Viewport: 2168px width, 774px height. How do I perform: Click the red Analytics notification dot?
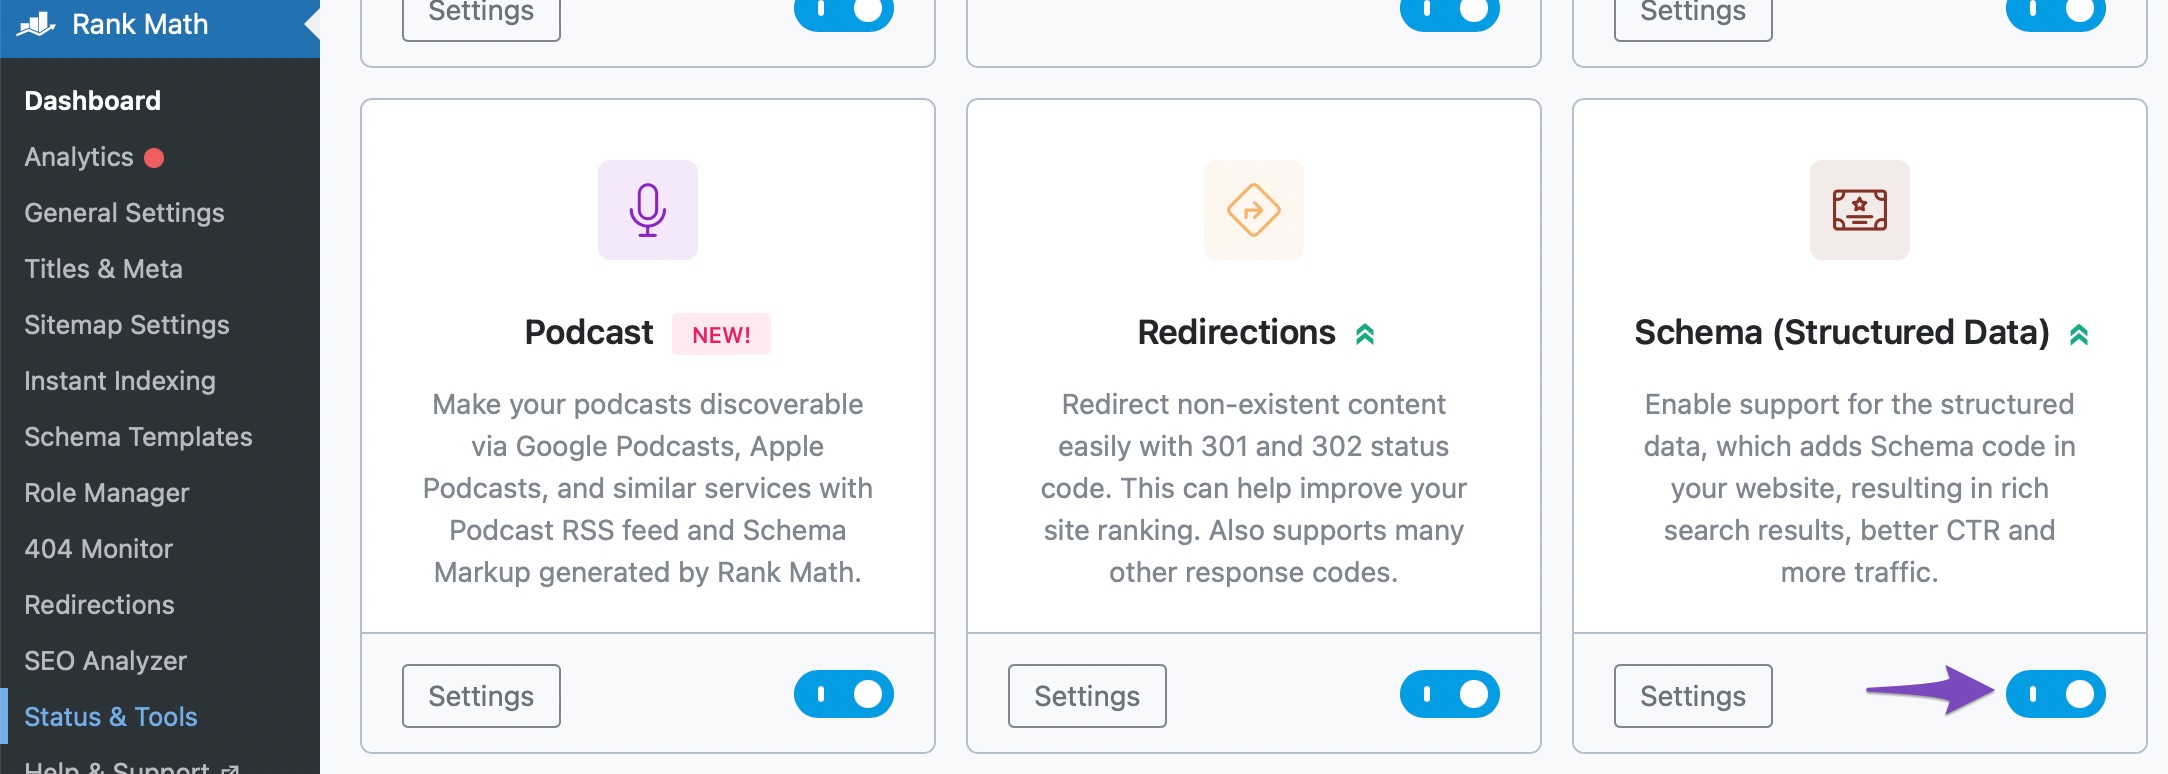(154, 158)
